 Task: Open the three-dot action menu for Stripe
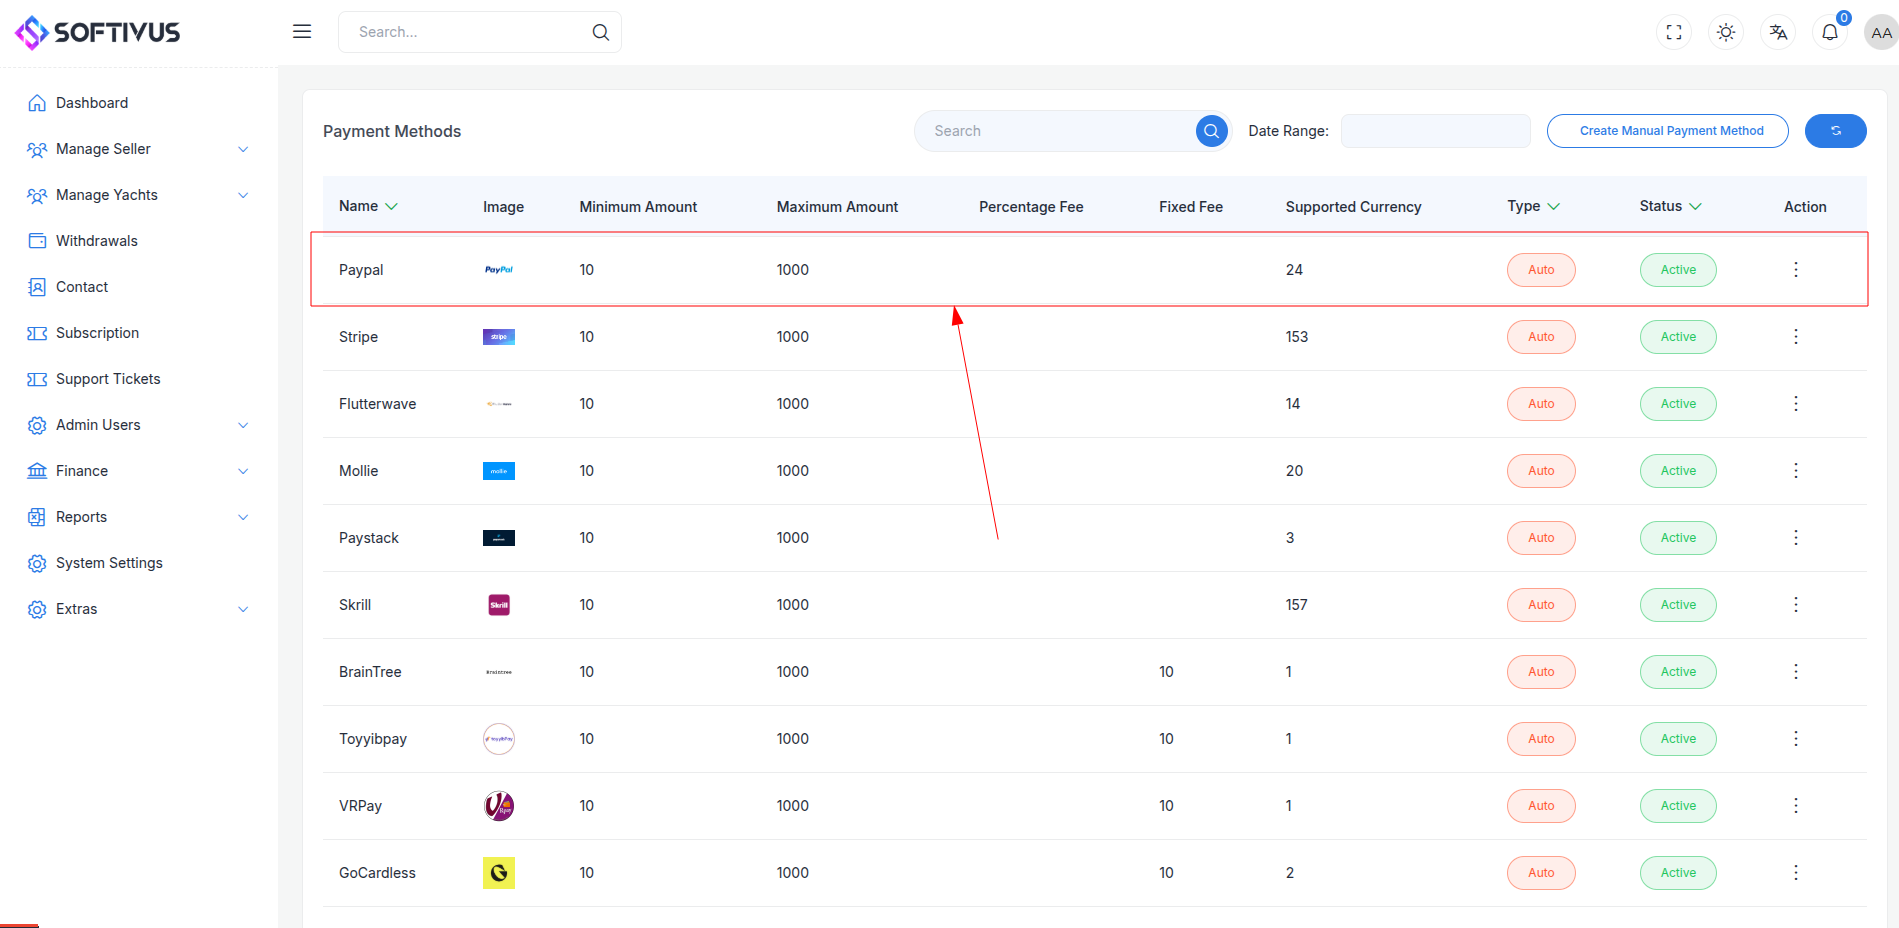[1796, 337]
